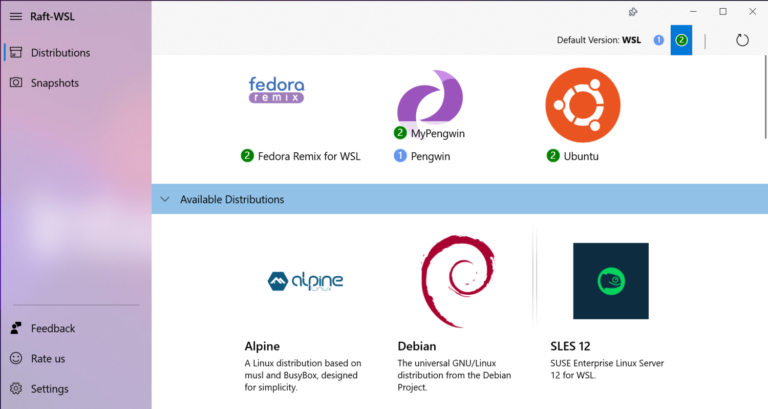Open the Feedback link
Image resolution: width=768 pixels, height=409 pixels.
click(52, 328)
